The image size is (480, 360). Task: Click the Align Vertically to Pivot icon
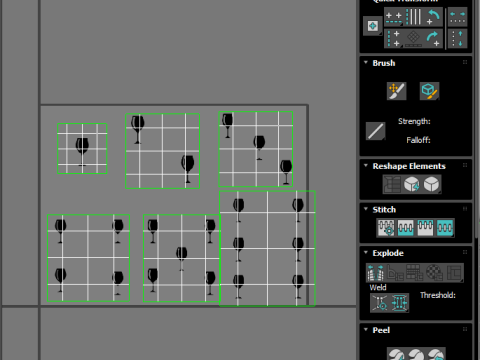click(394, 39)
